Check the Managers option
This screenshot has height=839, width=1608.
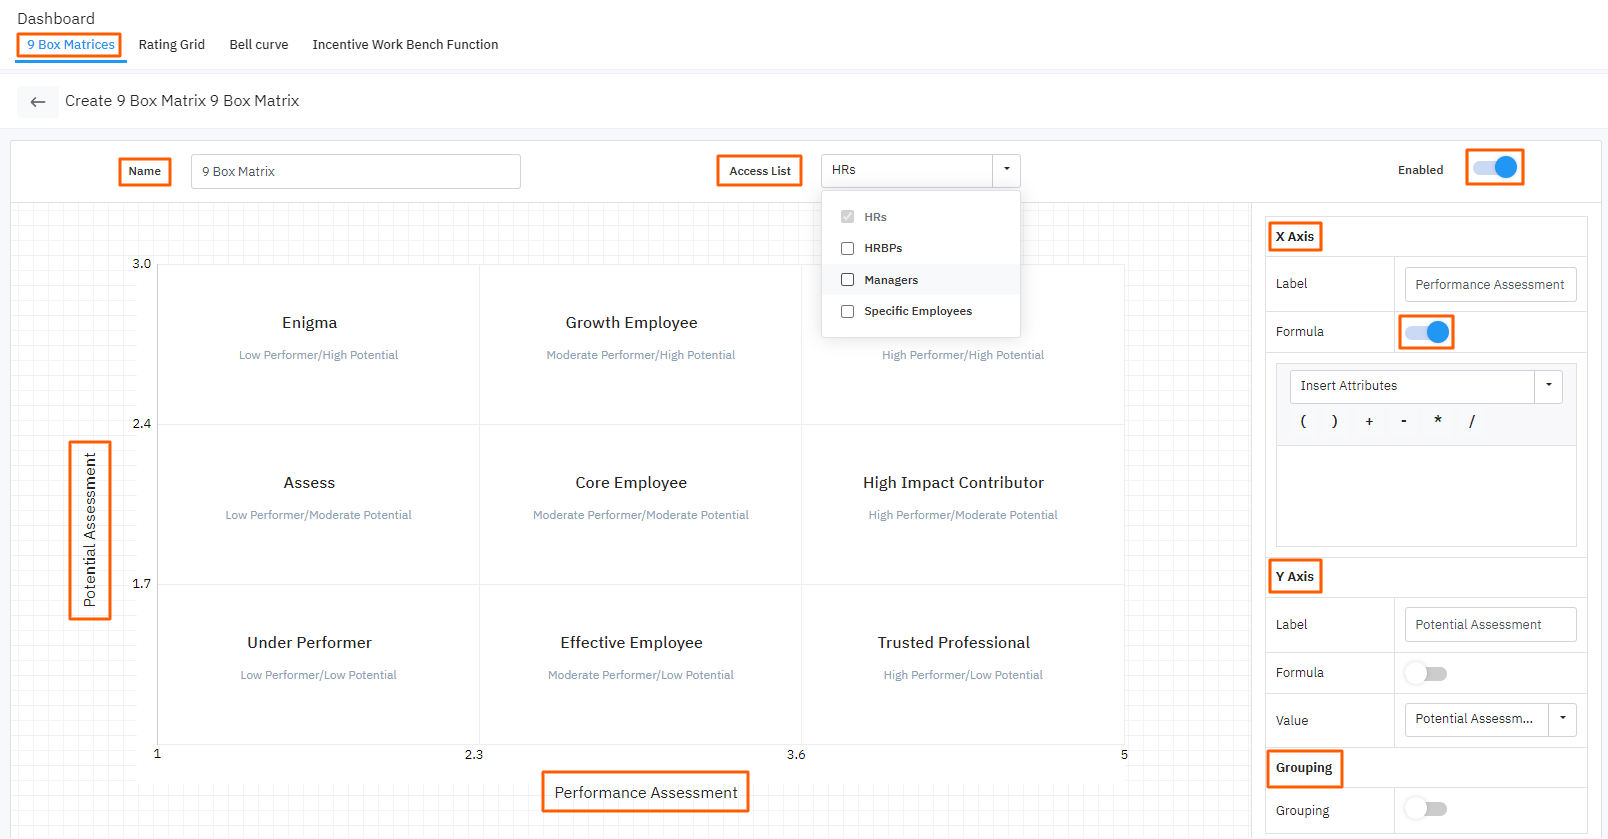coord(848,280)
